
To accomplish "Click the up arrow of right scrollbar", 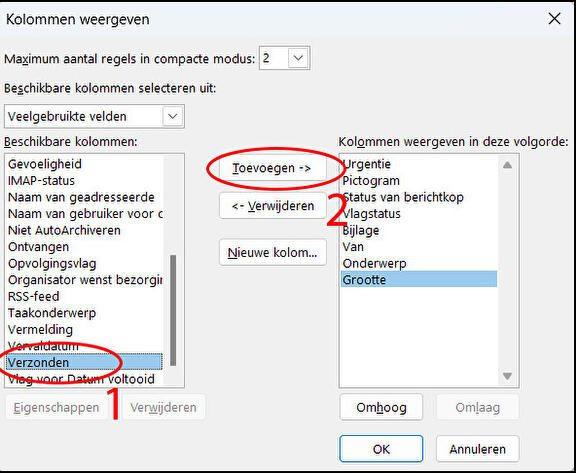I will (507, 165).
